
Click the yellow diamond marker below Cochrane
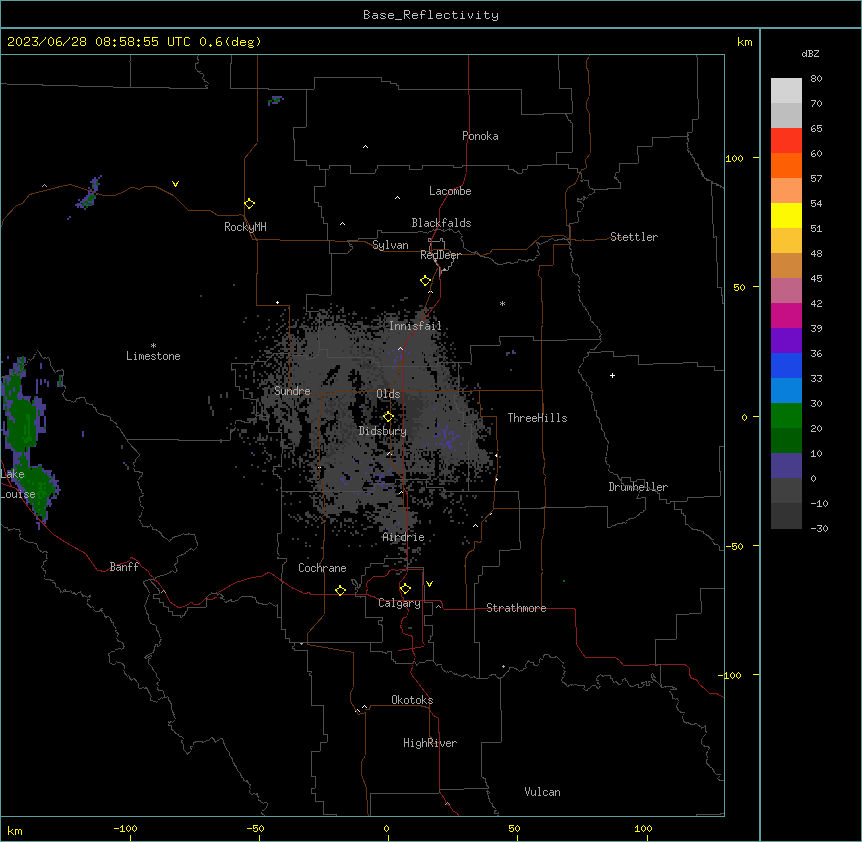(340, 590)
